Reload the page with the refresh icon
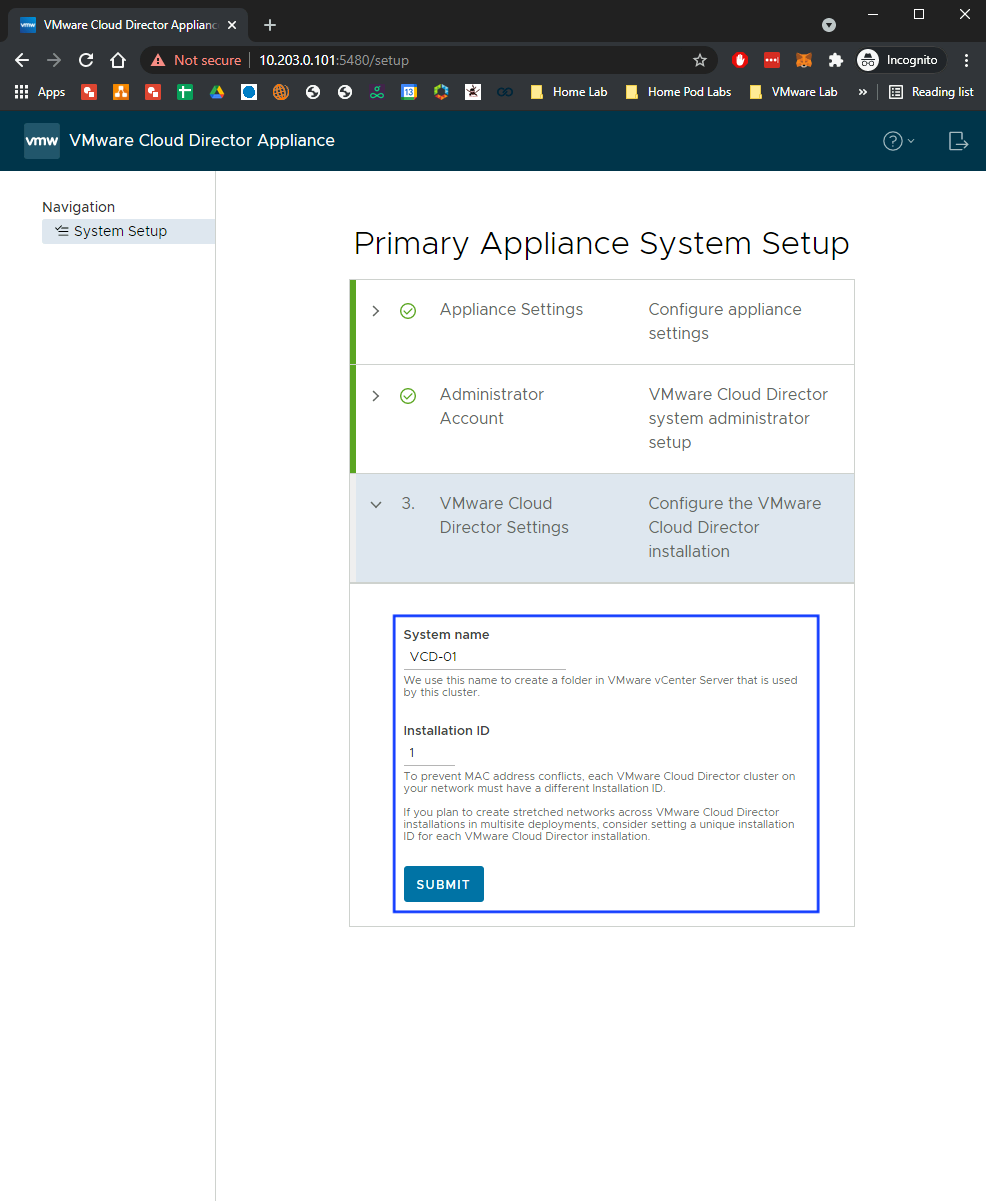 (x=86, y=60)
